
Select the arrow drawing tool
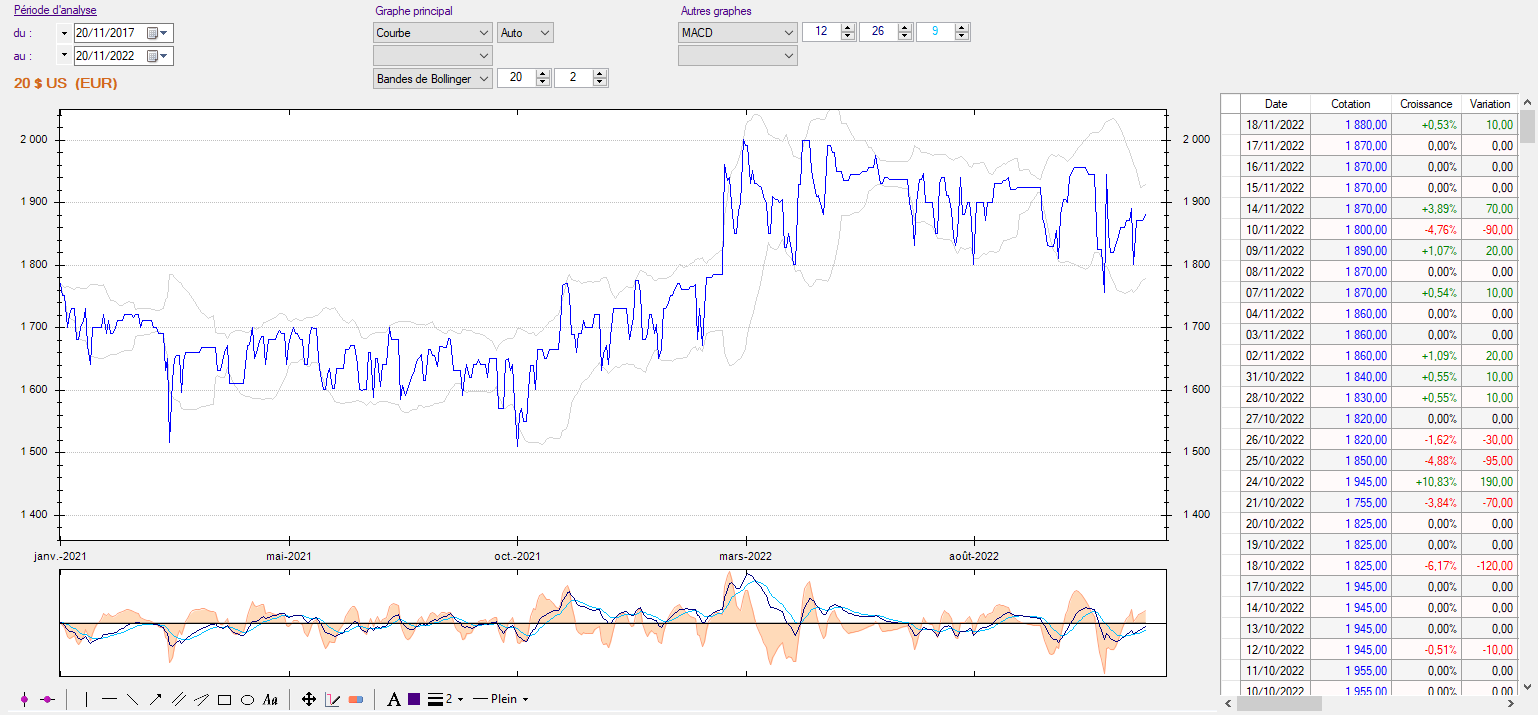(155, 699)
